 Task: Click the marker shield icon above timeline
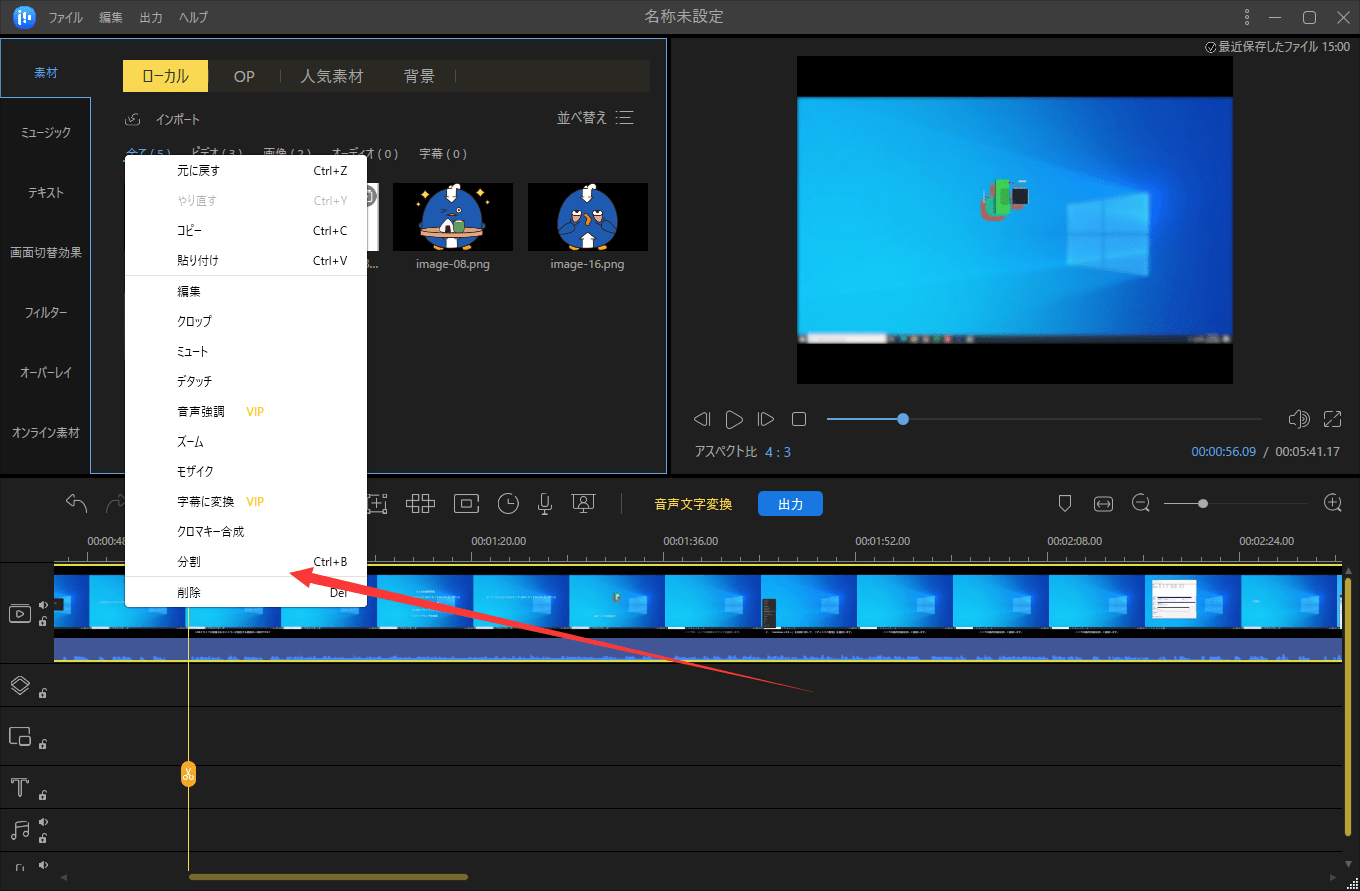tap(1065, 504)
